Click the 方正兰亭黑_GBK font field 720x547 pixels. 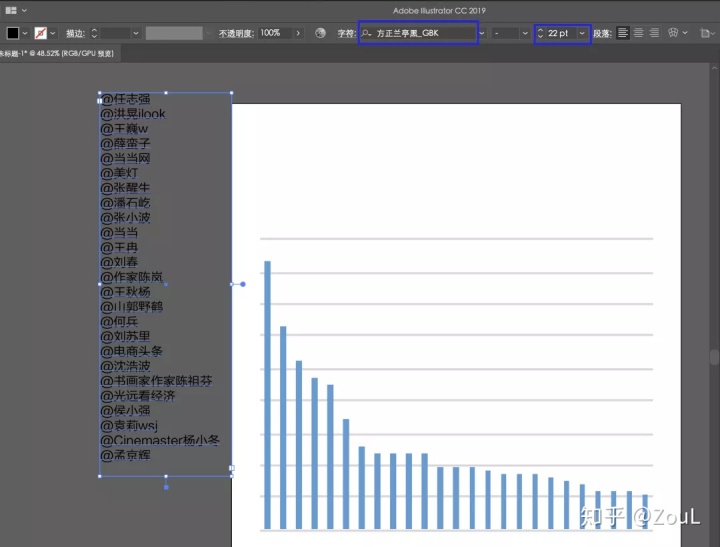[418, 33]
